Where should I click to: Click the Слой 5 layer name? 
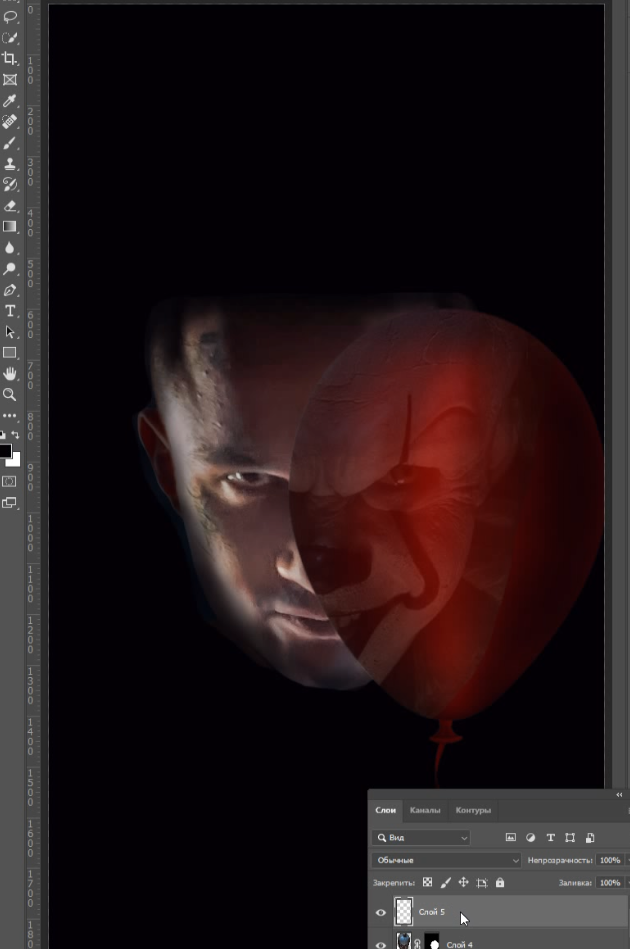coord(431,911)
